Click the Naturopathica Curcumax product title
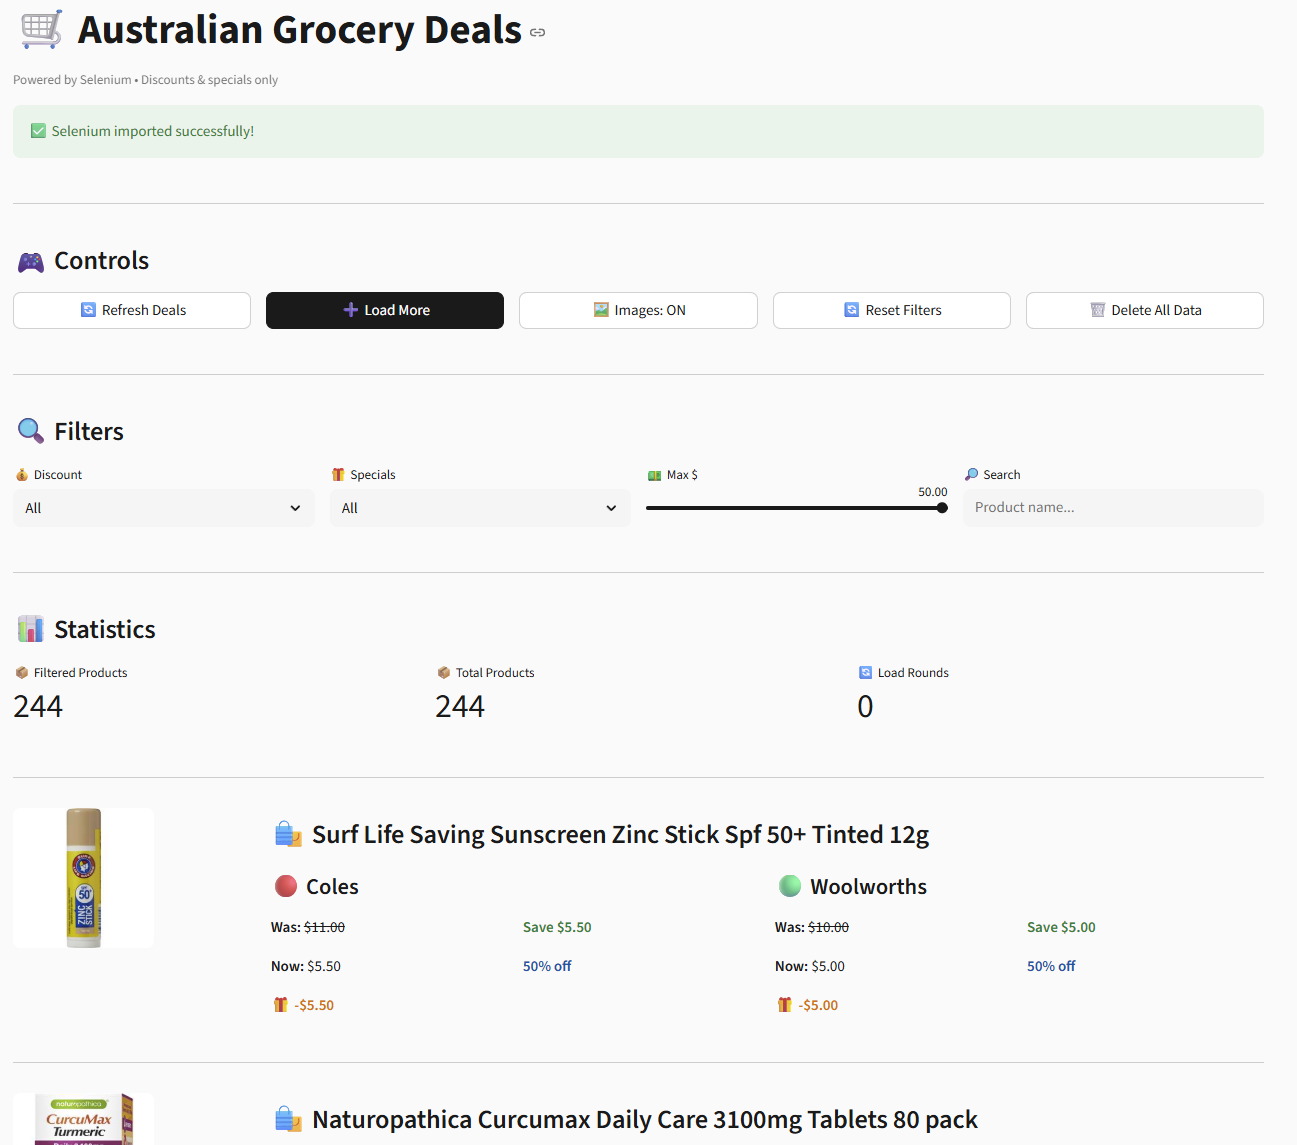1297x1145 pixels. point(645,1120)
